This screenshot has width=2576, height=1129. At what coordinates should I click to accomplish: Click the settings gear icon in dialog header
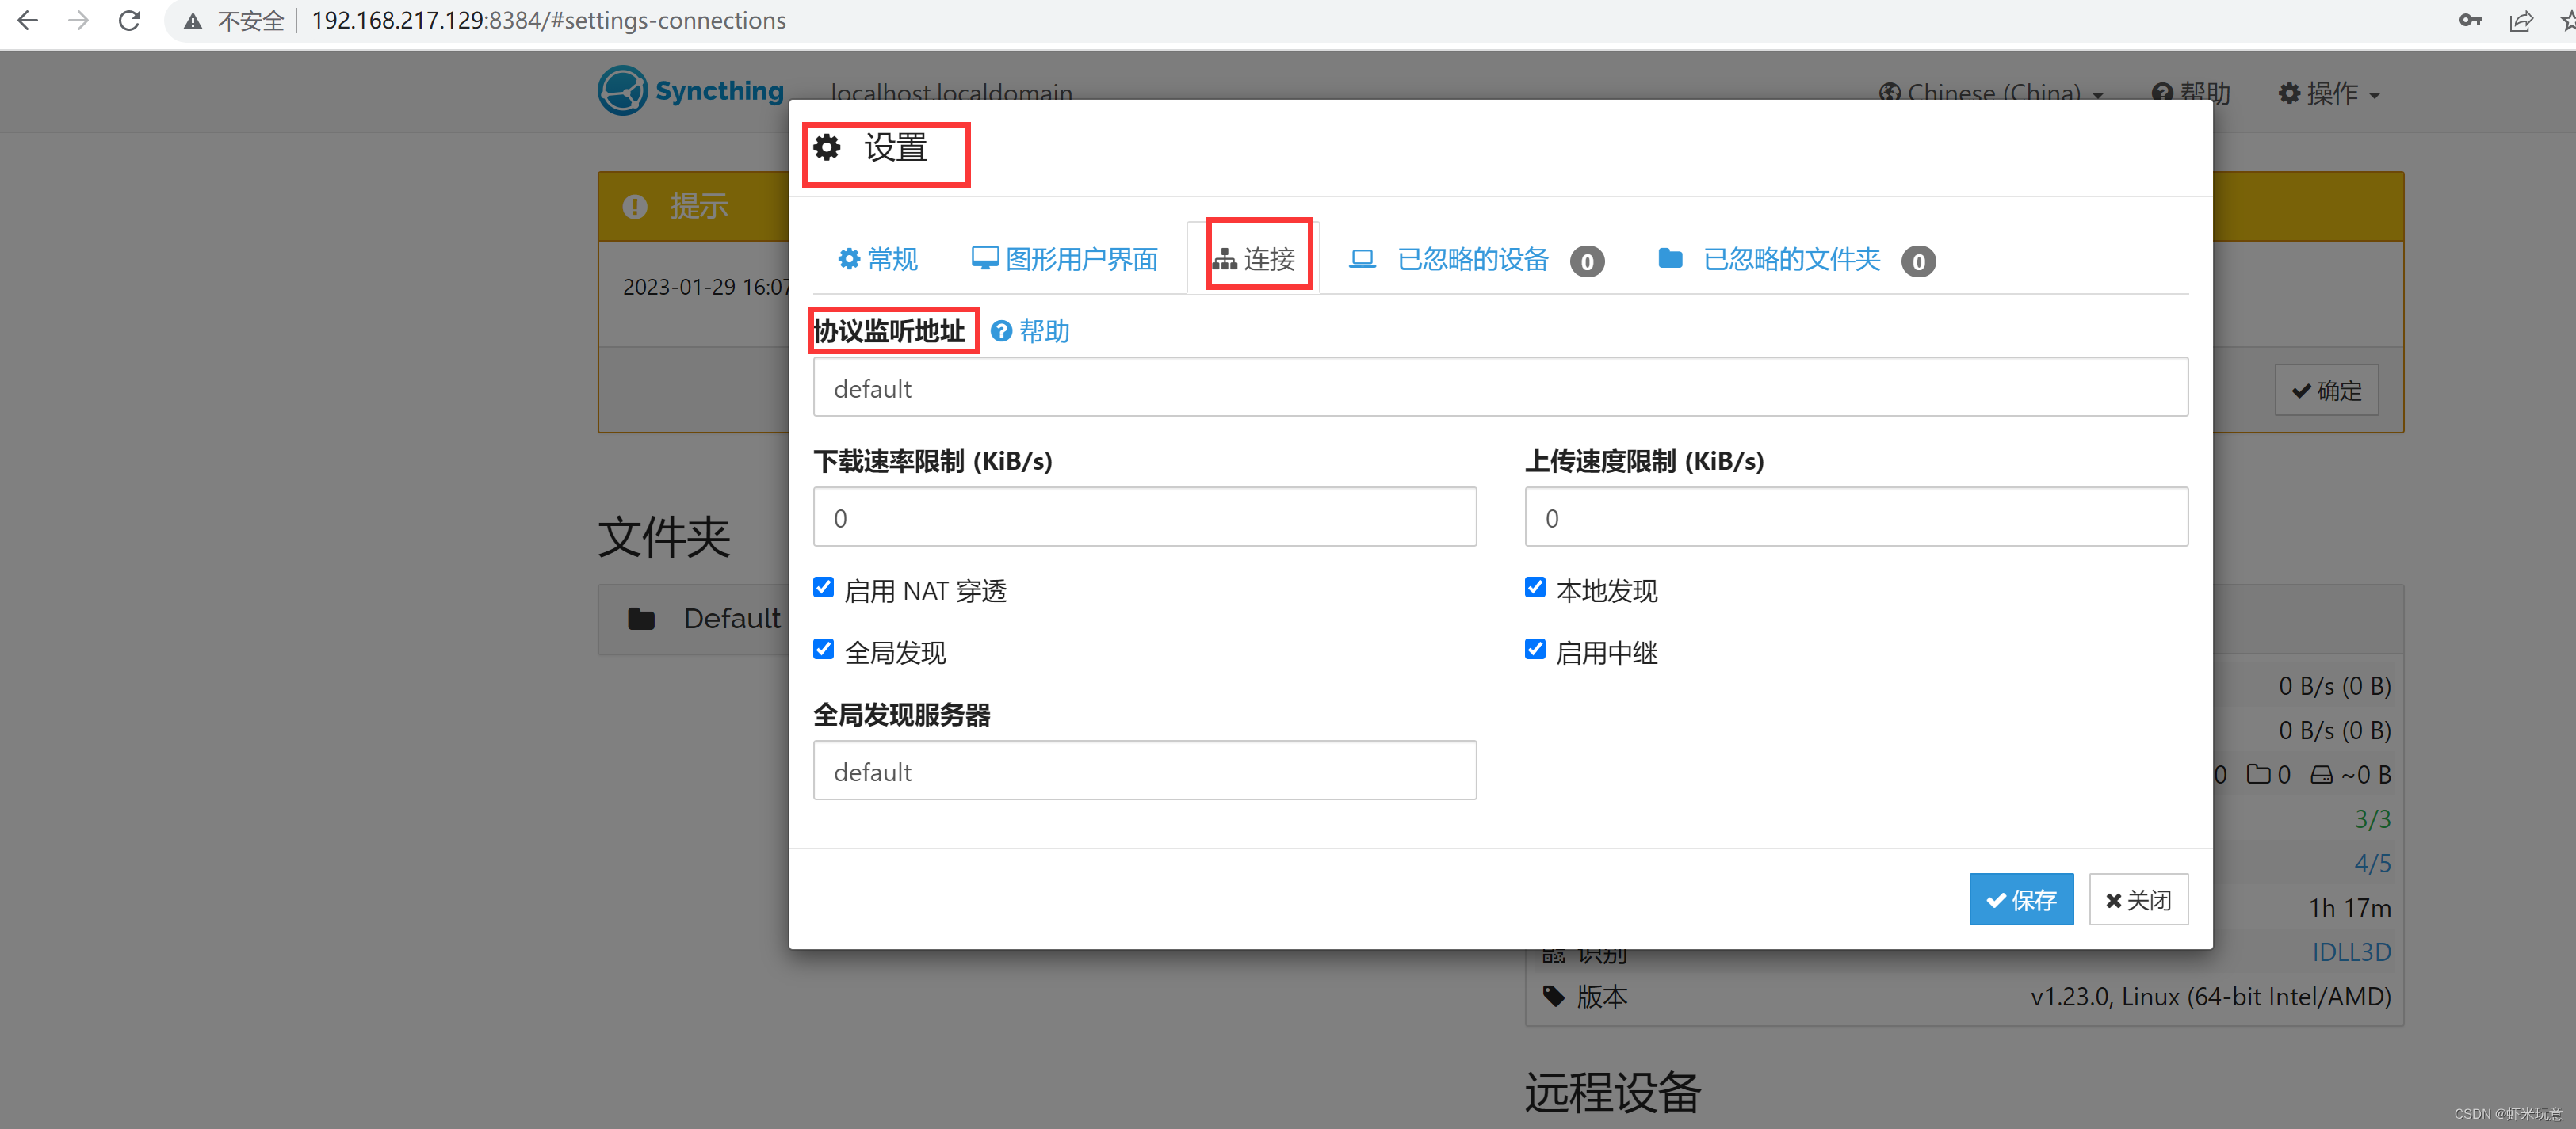pyautogui.click(x=827, y=148)
